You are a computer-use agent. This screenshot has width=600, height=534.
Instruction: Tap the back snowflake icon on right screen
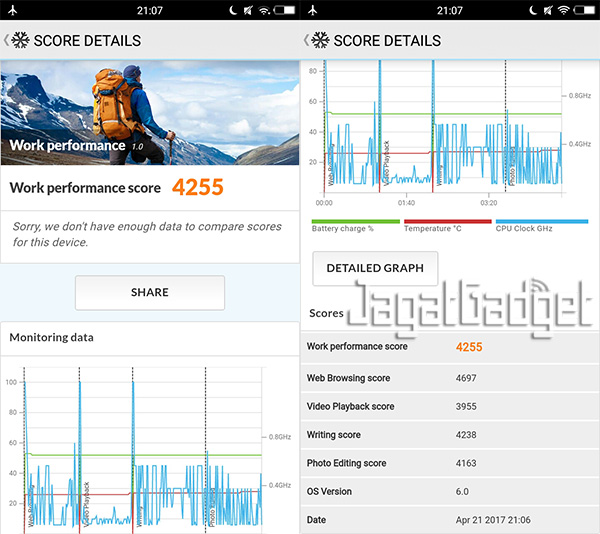[x=318, y=41]
